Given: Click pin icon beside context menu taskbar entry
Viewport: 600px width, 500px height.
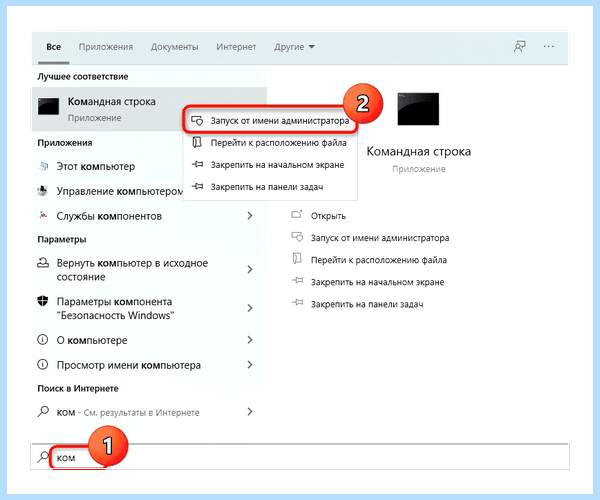Looking at the screenshot, I should (197, 186).
